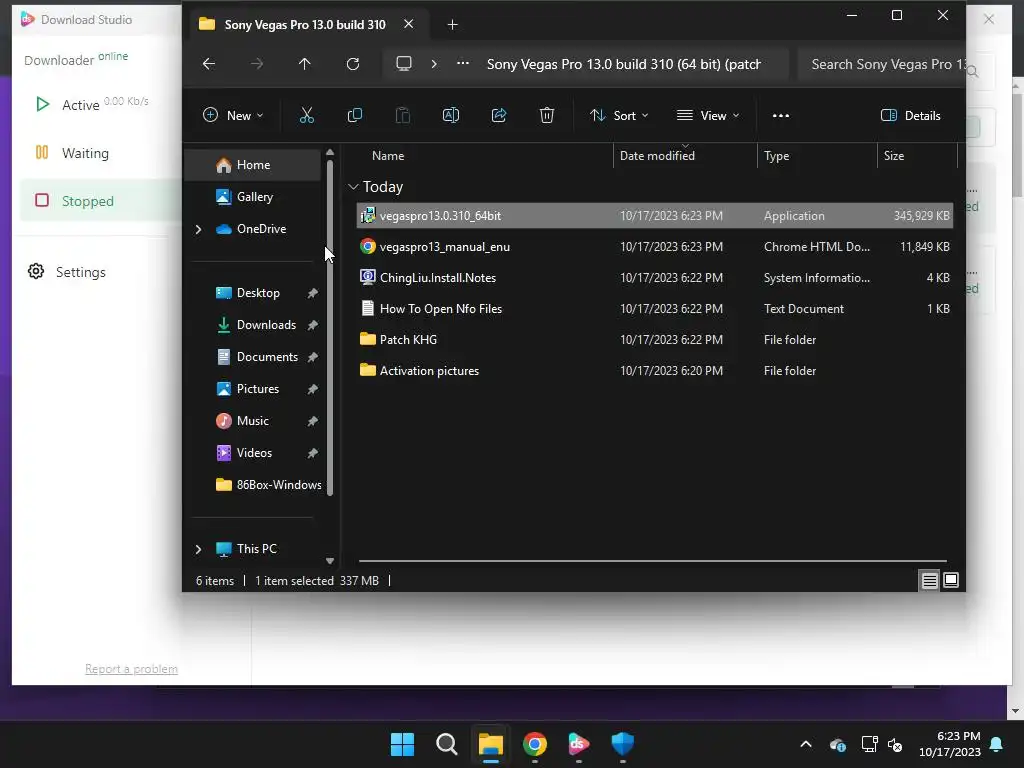Select the Patch KHG folder
The image size is (1024, 768).
654,340
